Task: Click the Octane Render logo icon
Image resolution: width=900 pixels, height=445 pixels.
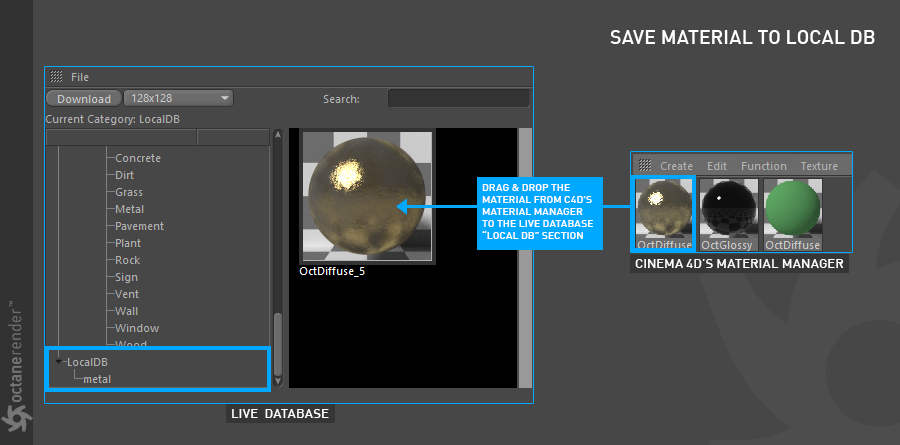Action: click(16, 417)
